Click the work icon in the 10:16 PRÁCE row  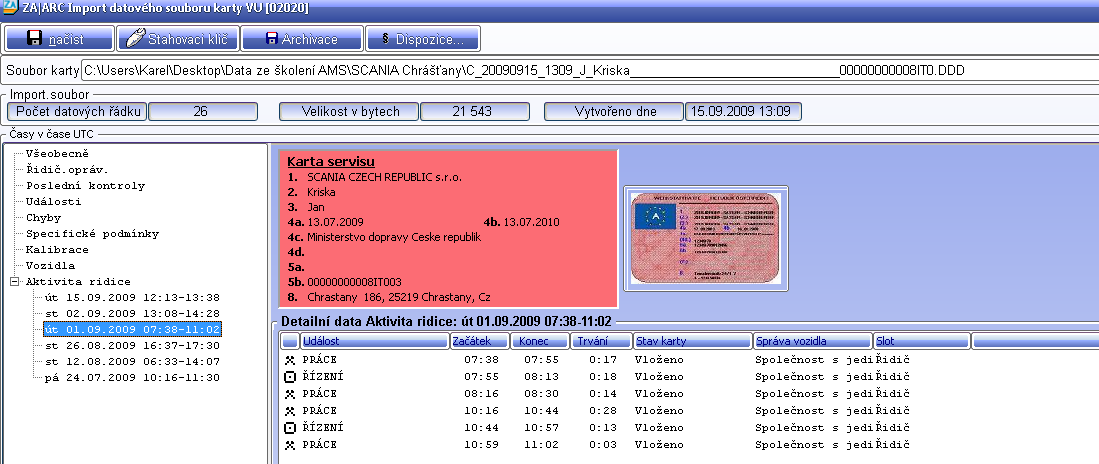(289, 411)
